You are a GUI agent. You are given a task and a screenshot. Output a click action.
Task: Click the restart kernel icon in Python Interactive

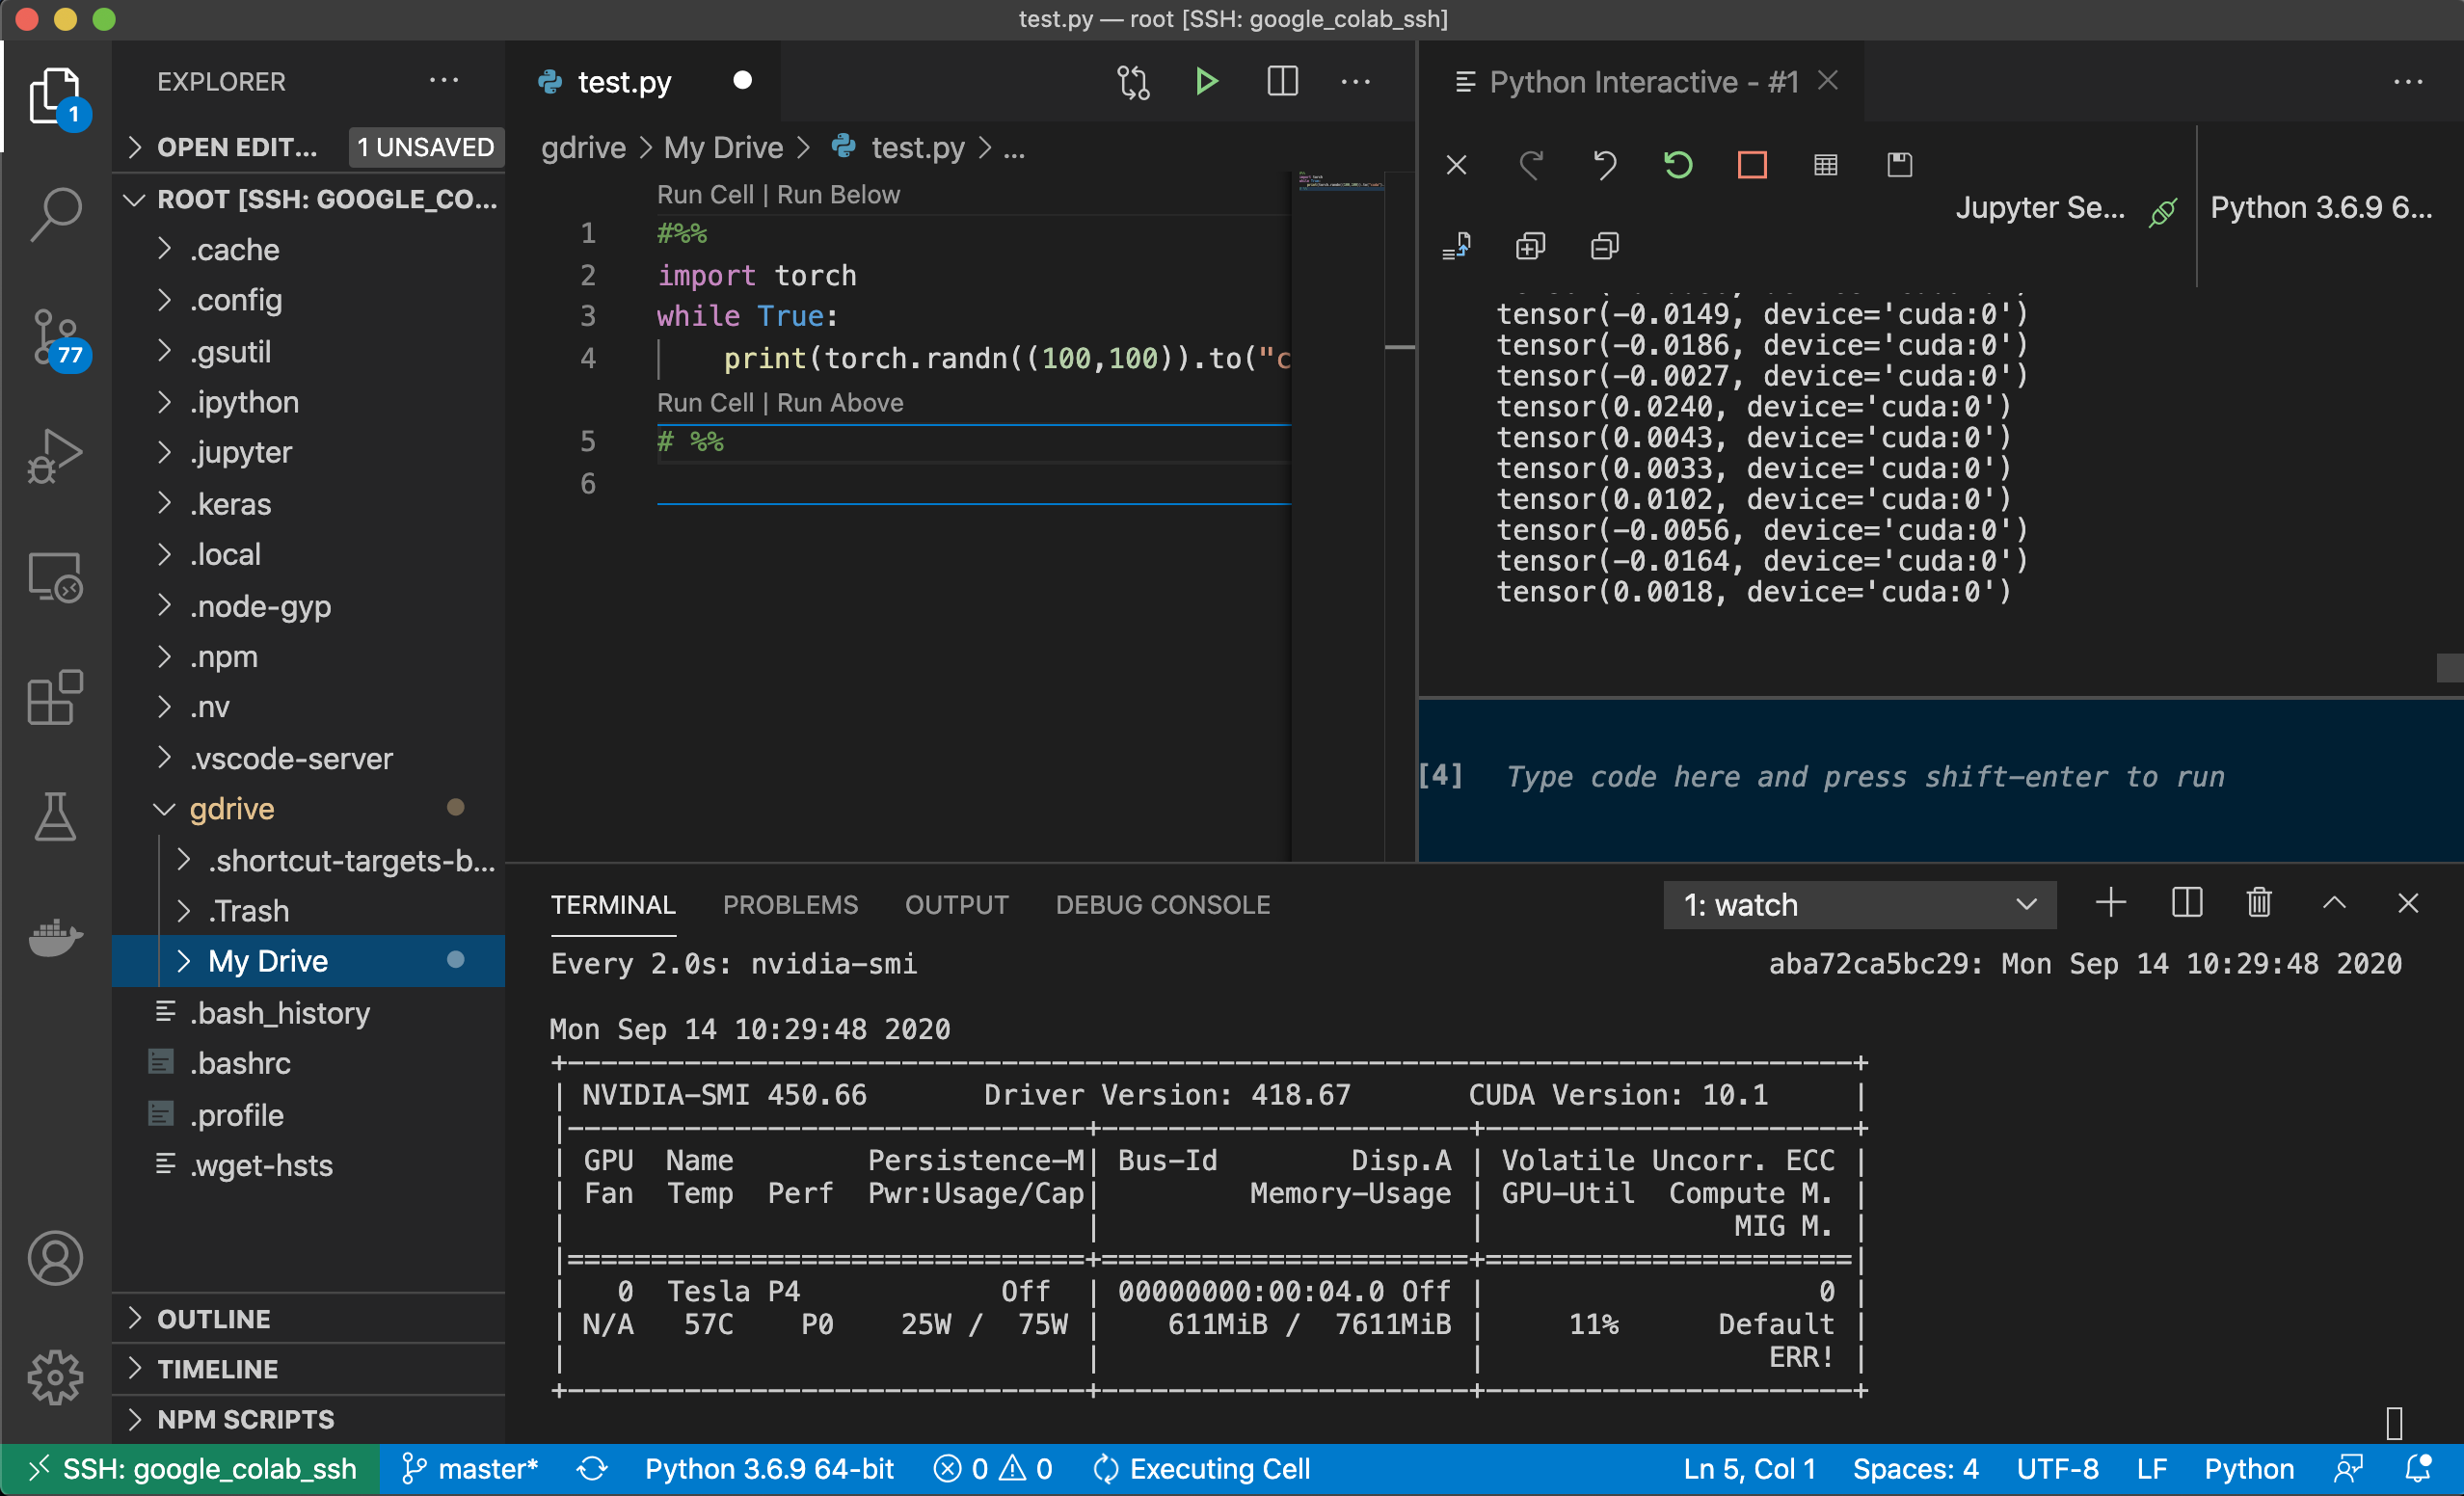coord(1675,162)
